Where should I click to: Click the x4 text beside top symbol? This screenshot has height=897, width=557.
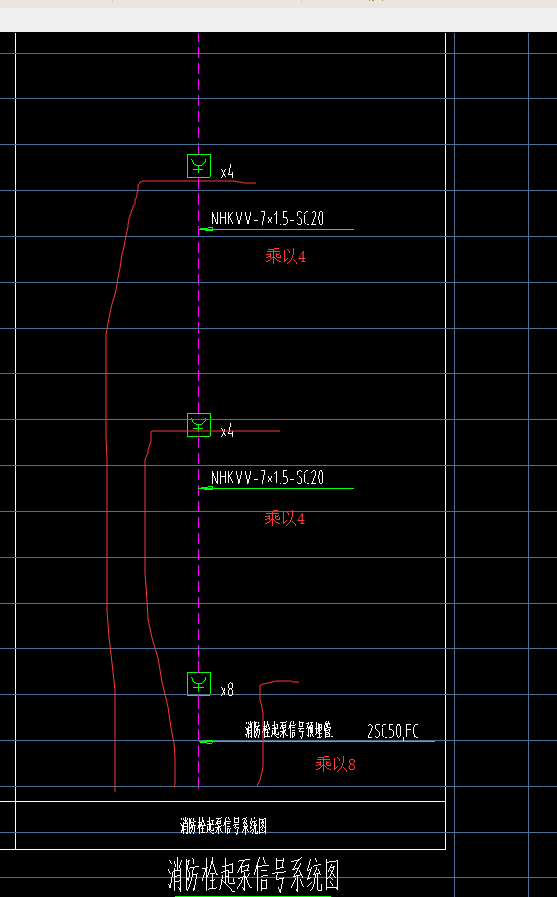tap(228, 172)
